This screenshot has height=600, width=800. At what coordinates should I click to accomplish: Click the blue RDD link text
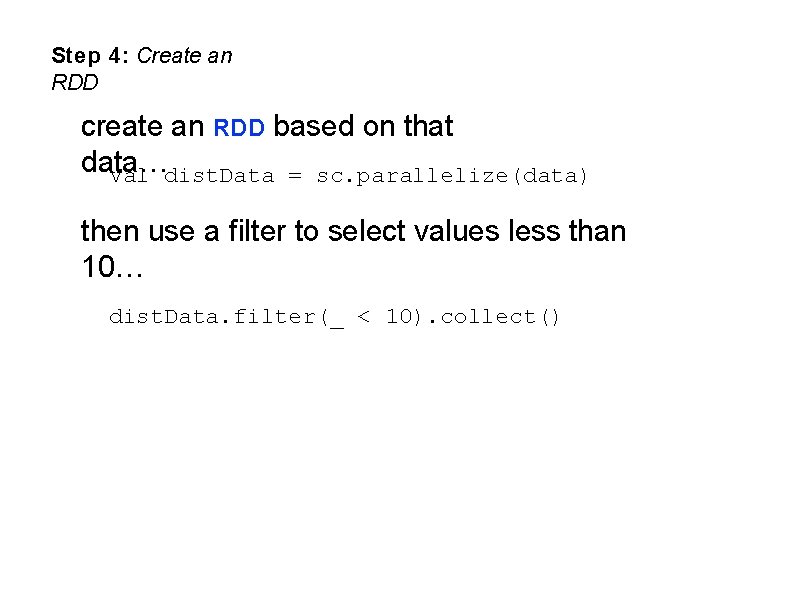coord(240,128)
